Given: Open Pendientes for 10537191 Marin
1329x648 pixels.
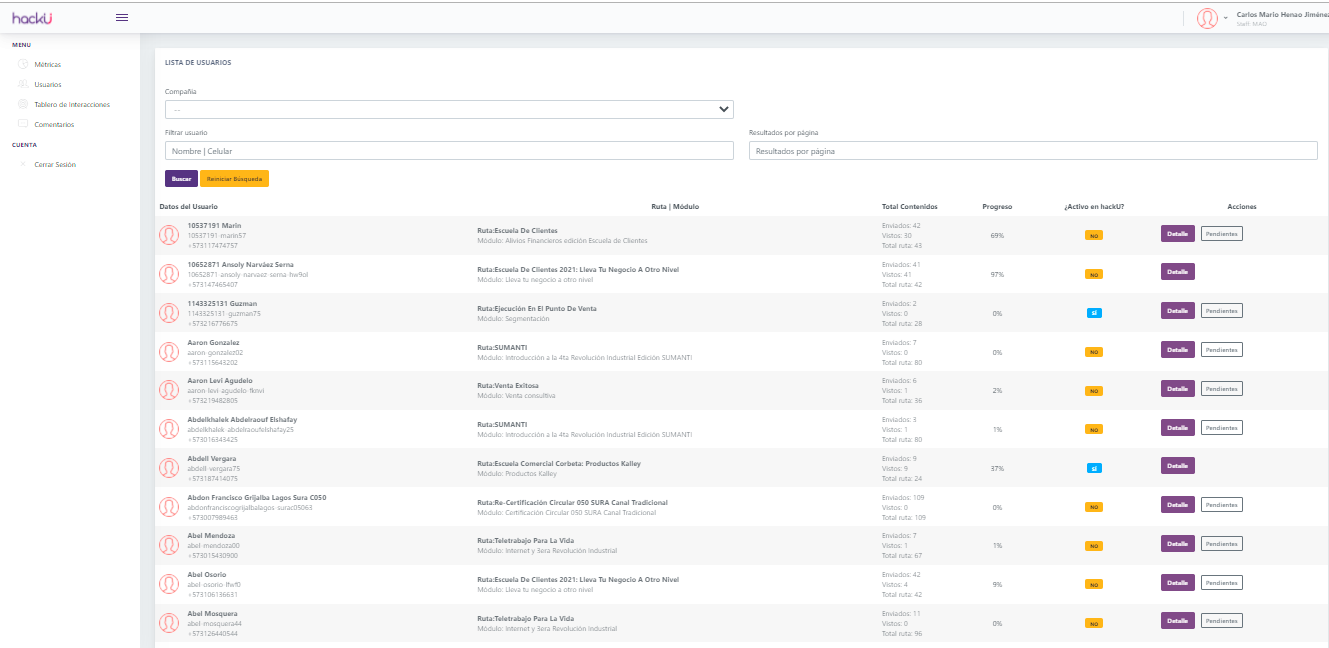Looking at the screenshot, I should point(1222,233).
